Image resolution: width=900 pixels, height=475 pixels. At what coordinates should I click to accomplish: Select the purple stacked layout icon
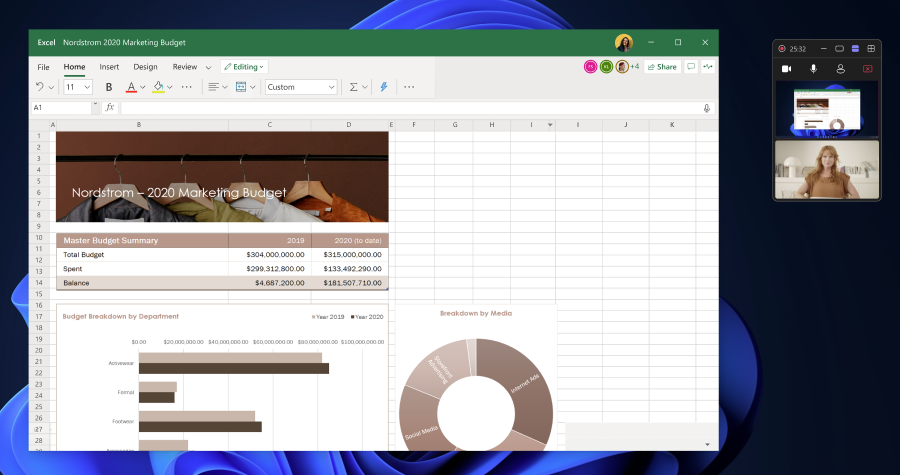(x=855, y=49)
